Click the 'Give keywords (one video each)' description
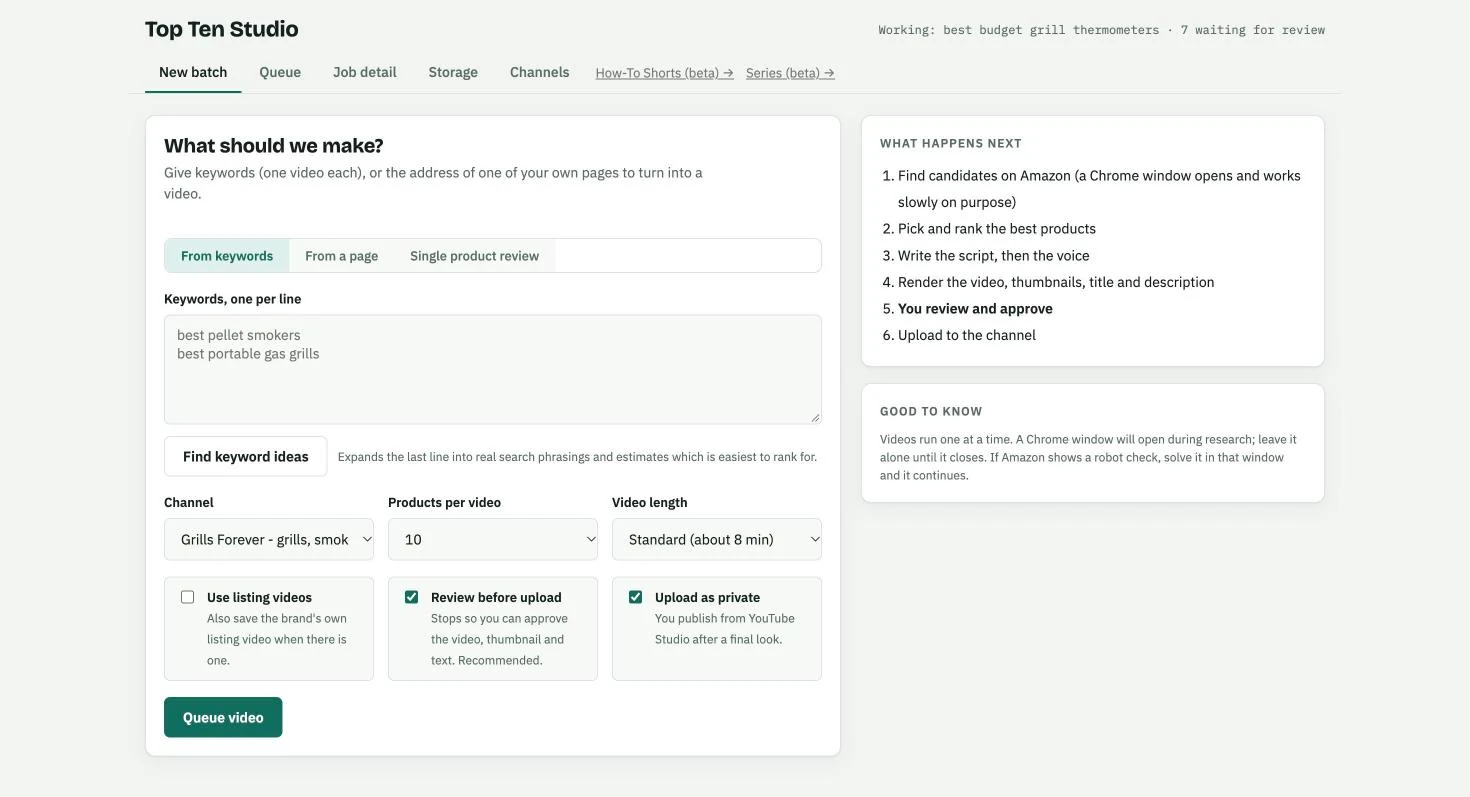 tap(433, 183)
